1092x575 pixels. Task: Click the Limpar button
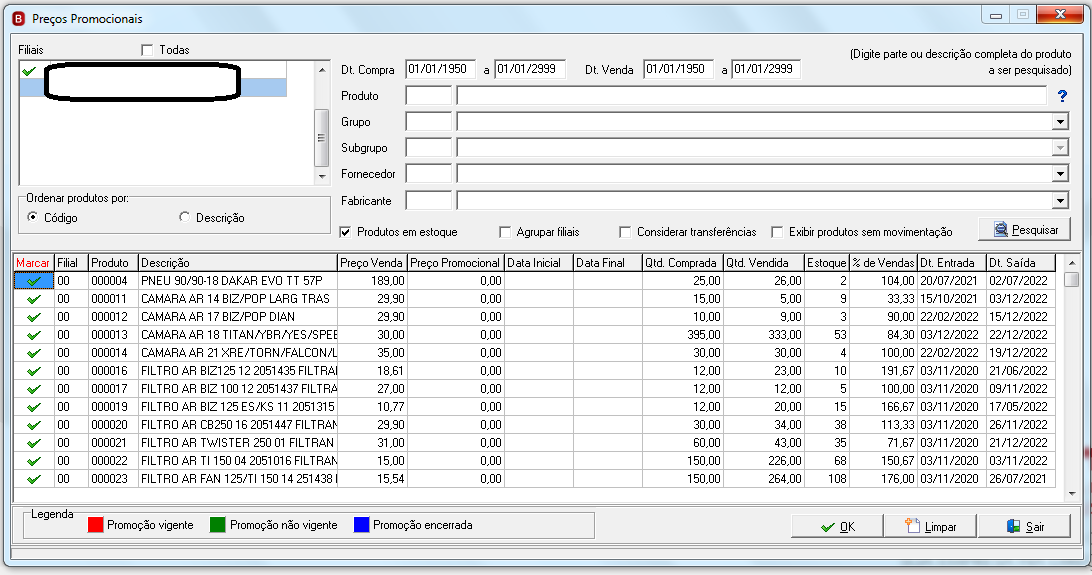930,526
